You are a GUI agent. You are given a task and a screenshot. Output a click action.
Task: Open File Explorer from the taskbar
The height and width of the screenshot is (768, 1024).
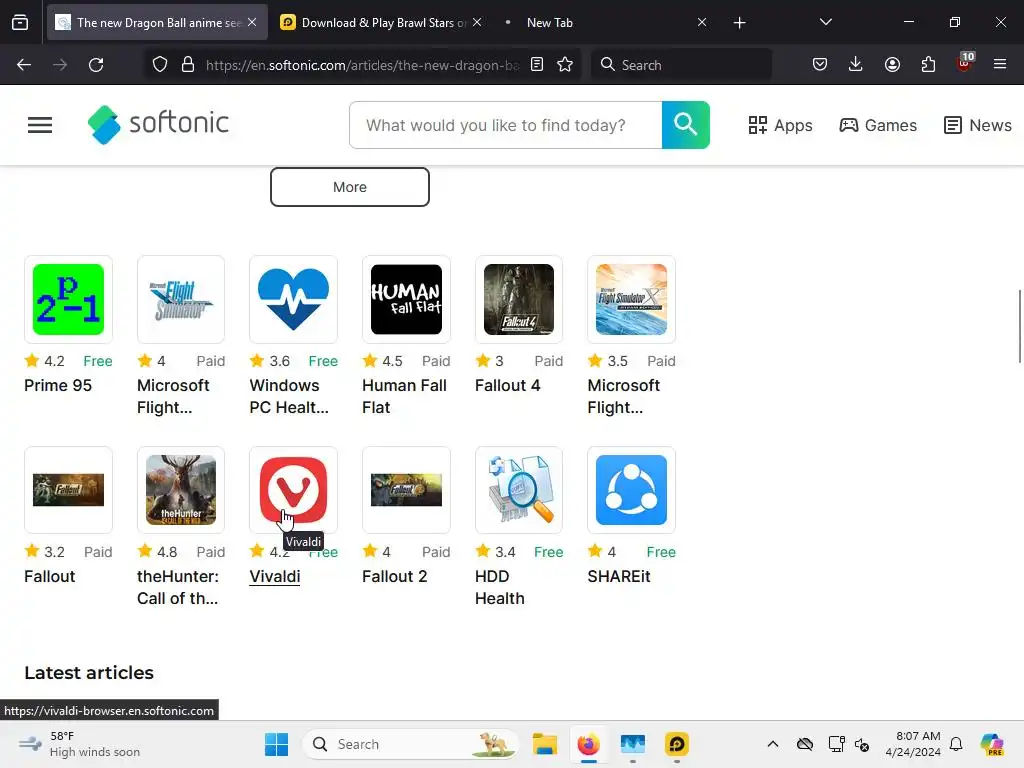point(545,744)
